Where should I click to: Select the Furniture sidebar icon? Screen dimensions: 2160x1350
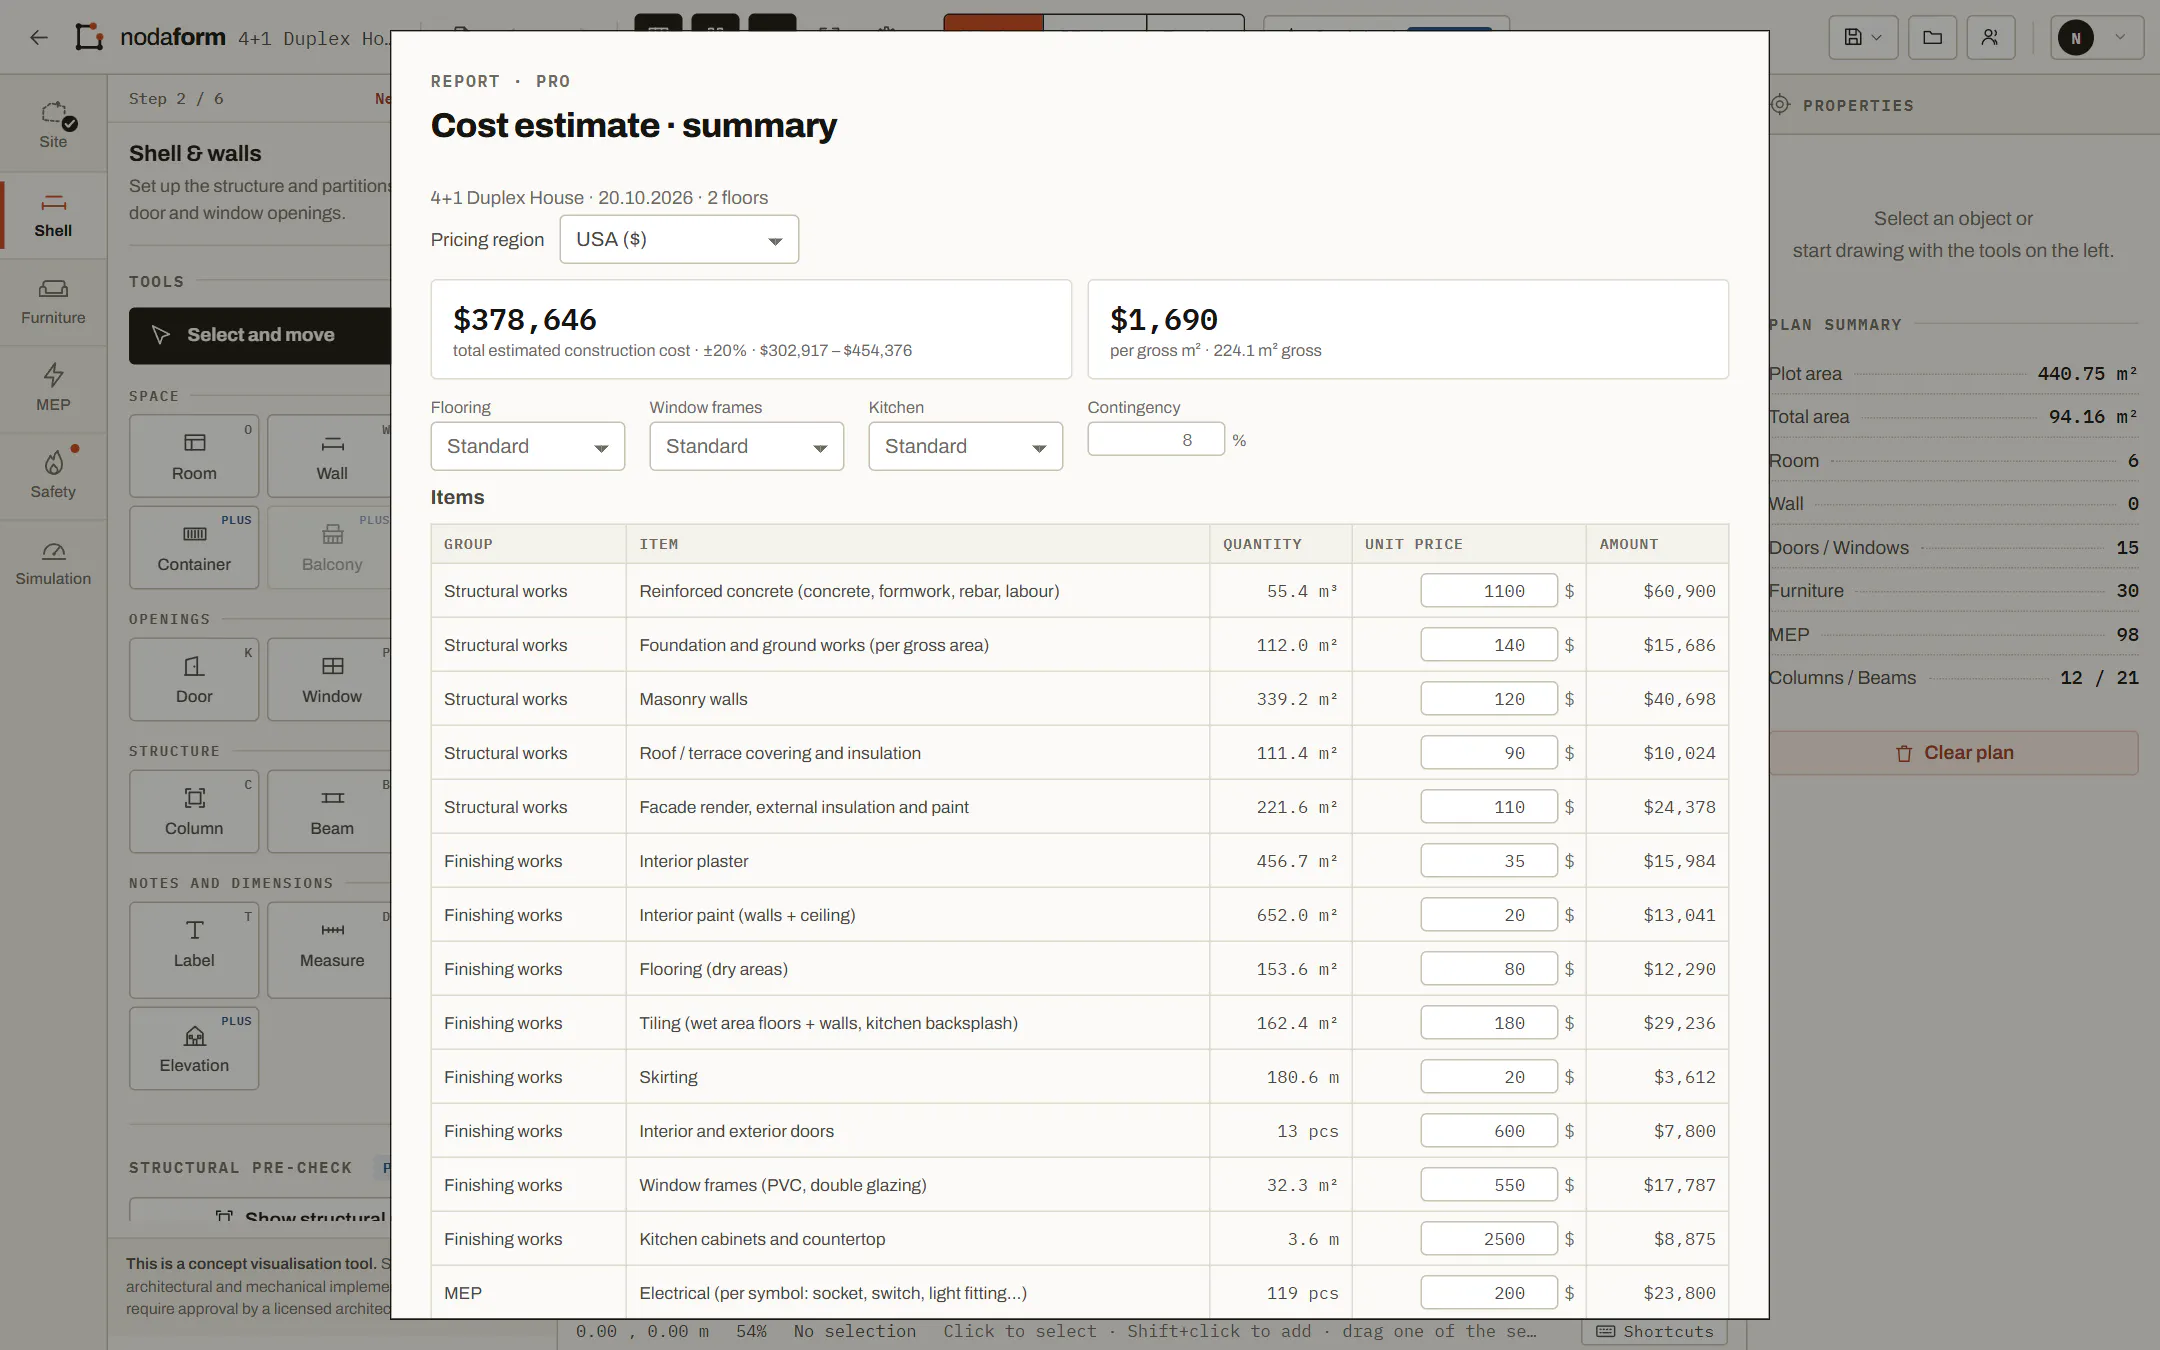coord(53,302)
